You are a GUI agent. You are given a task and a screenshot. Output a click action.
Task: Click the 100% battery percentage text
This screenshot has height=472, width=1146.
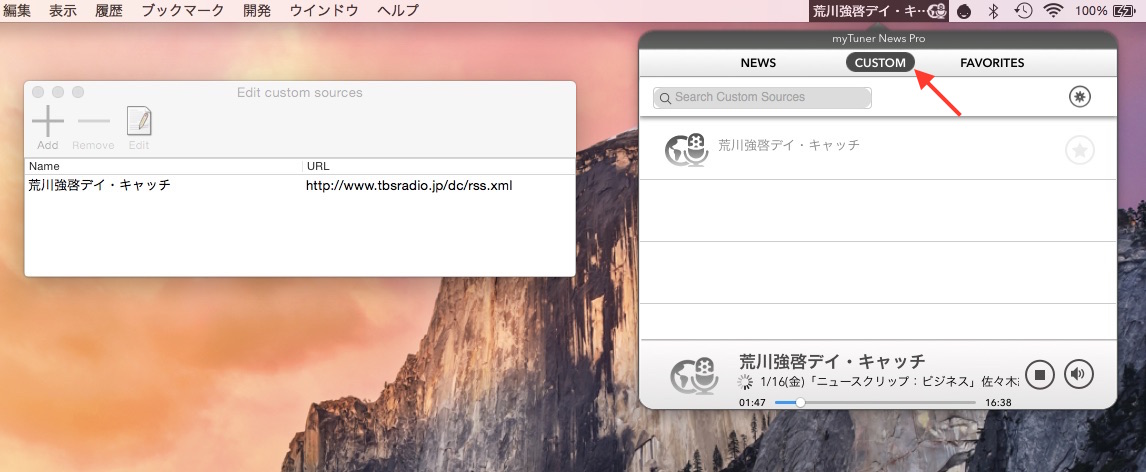click(1091, 11)
